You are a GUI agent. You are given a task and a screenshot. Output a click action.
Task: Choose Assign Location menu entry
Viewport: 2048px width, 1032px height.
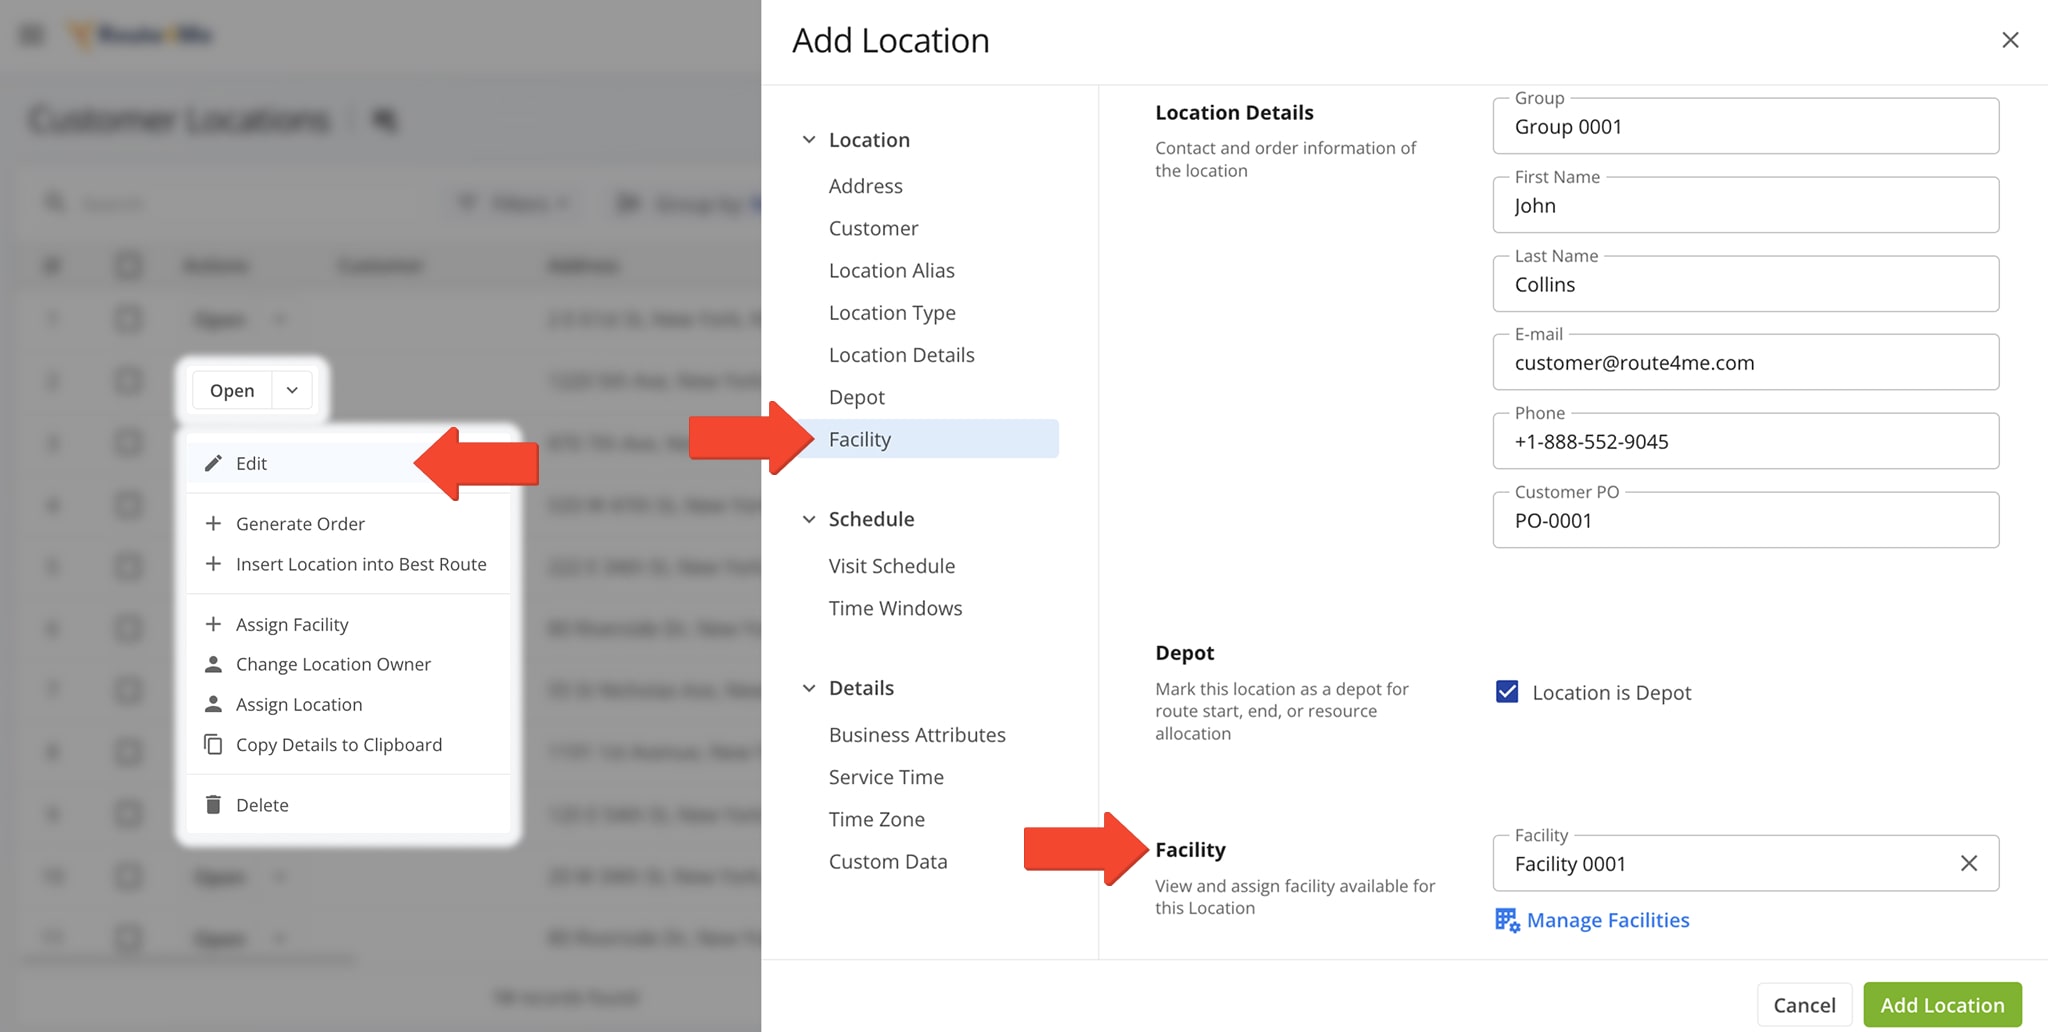point(348,704)
